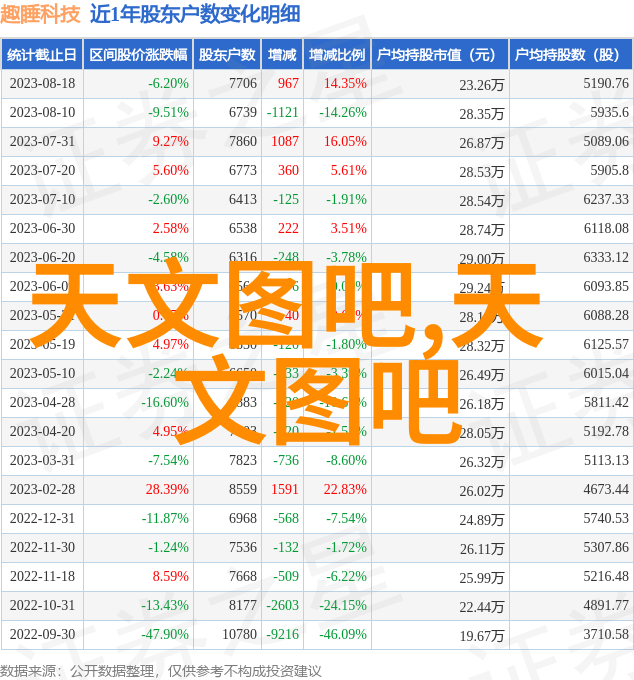Select average shares value 5190.76
Viewport: 634px width, 680px height.
tap(606, 83)
